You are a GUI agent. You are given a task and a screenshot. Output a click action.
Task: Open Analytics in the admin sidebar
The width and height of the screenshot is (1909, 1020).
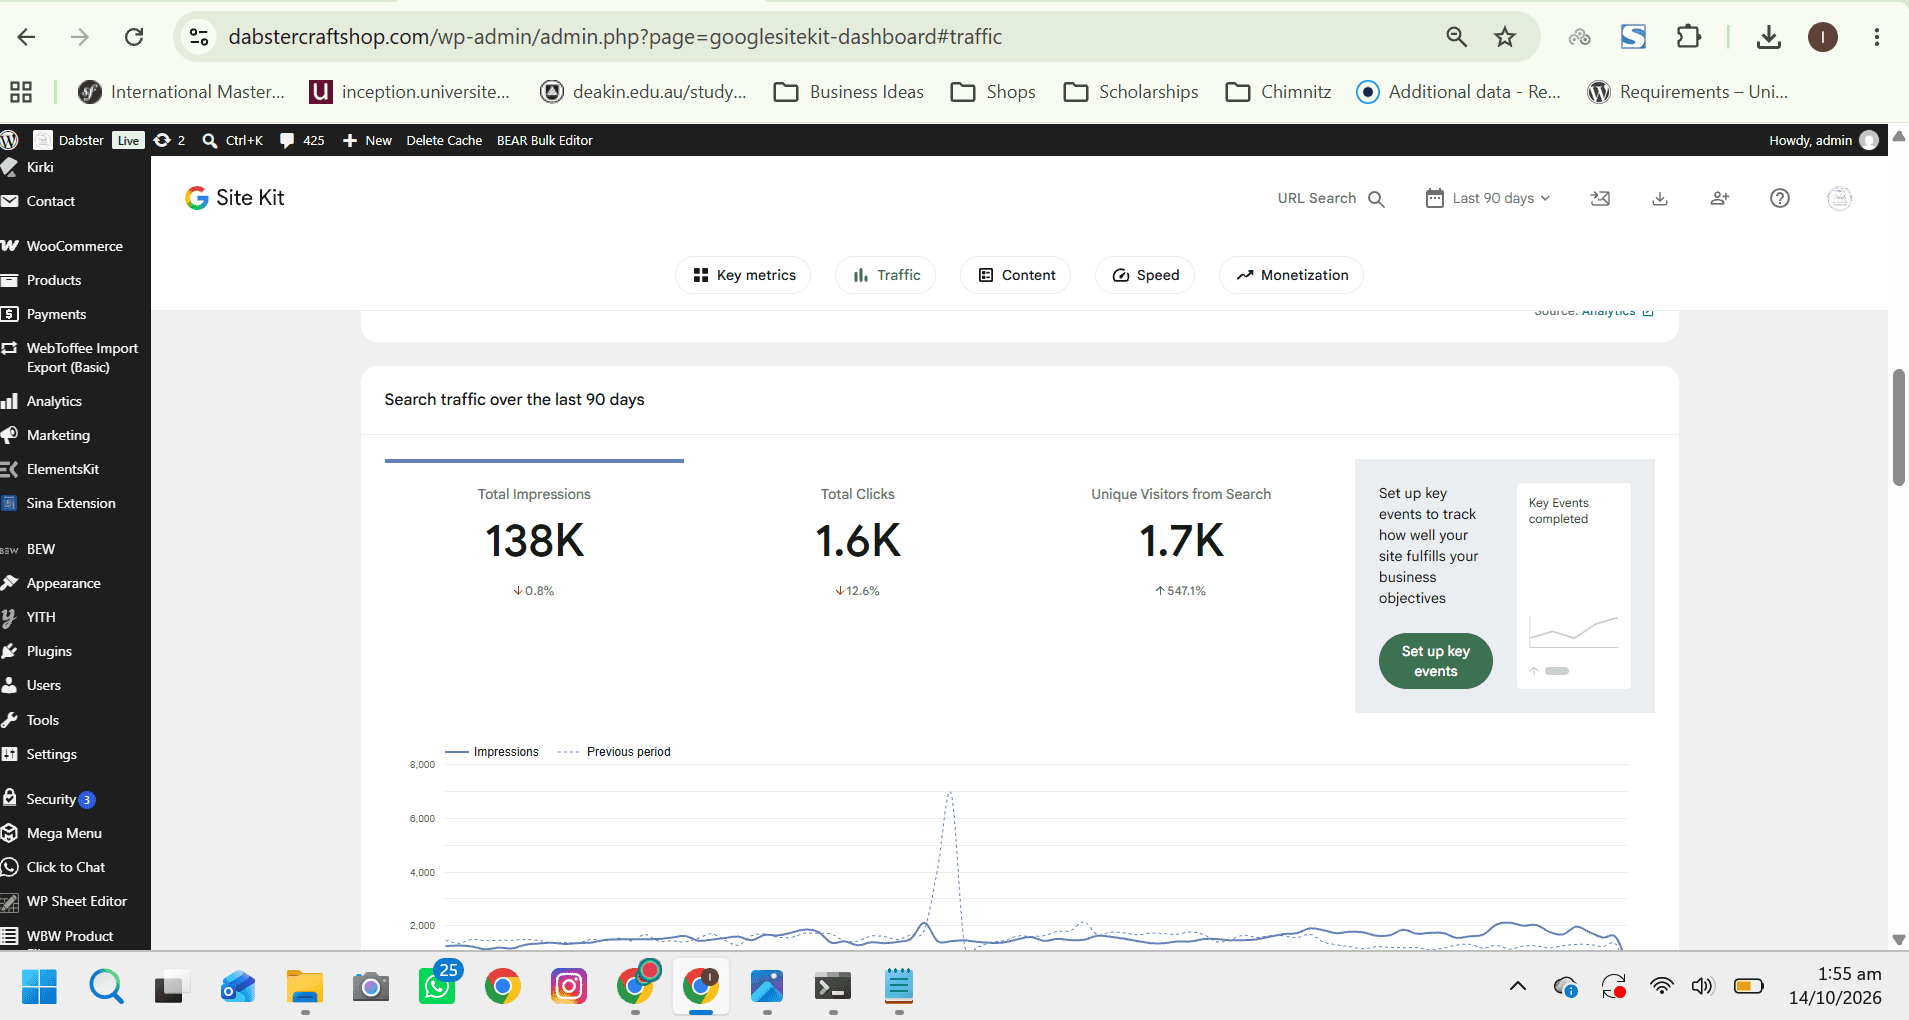coord(75,401)
